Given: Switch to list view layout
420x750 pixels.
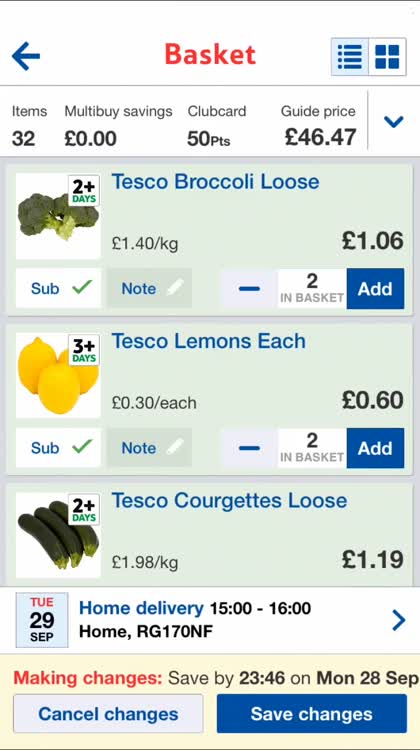Looking at the screenshot, I should tap(350, 57).
